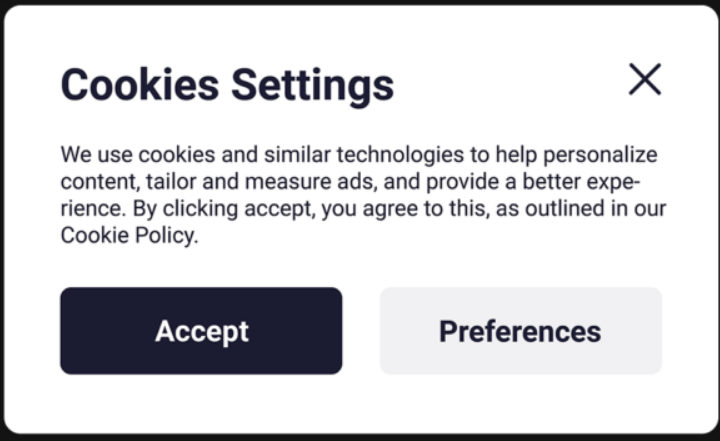Click the cookie description paragraph
The height and width of the screenshot is (441, 720).
pyautogui.click(x=360, y=196)
